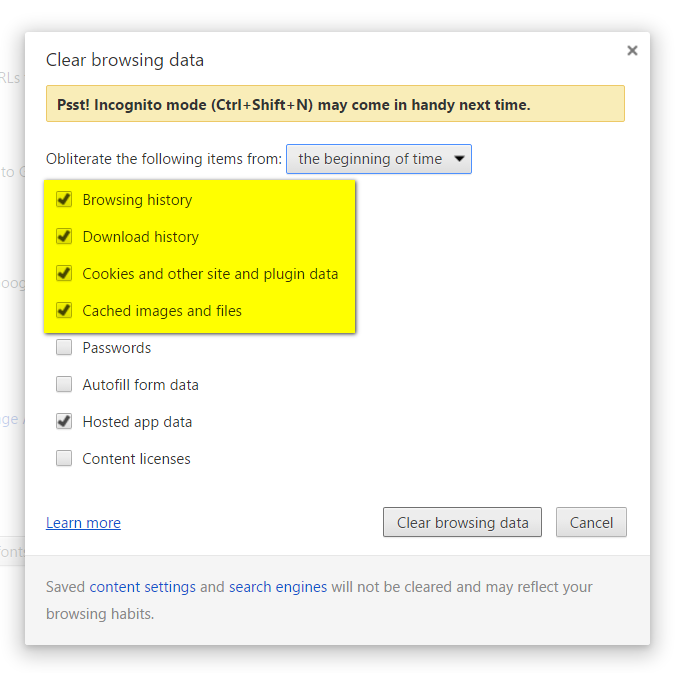Open the Learn more link
The height and width of the screenshot is (673, 679).
(x=83, y=523)
